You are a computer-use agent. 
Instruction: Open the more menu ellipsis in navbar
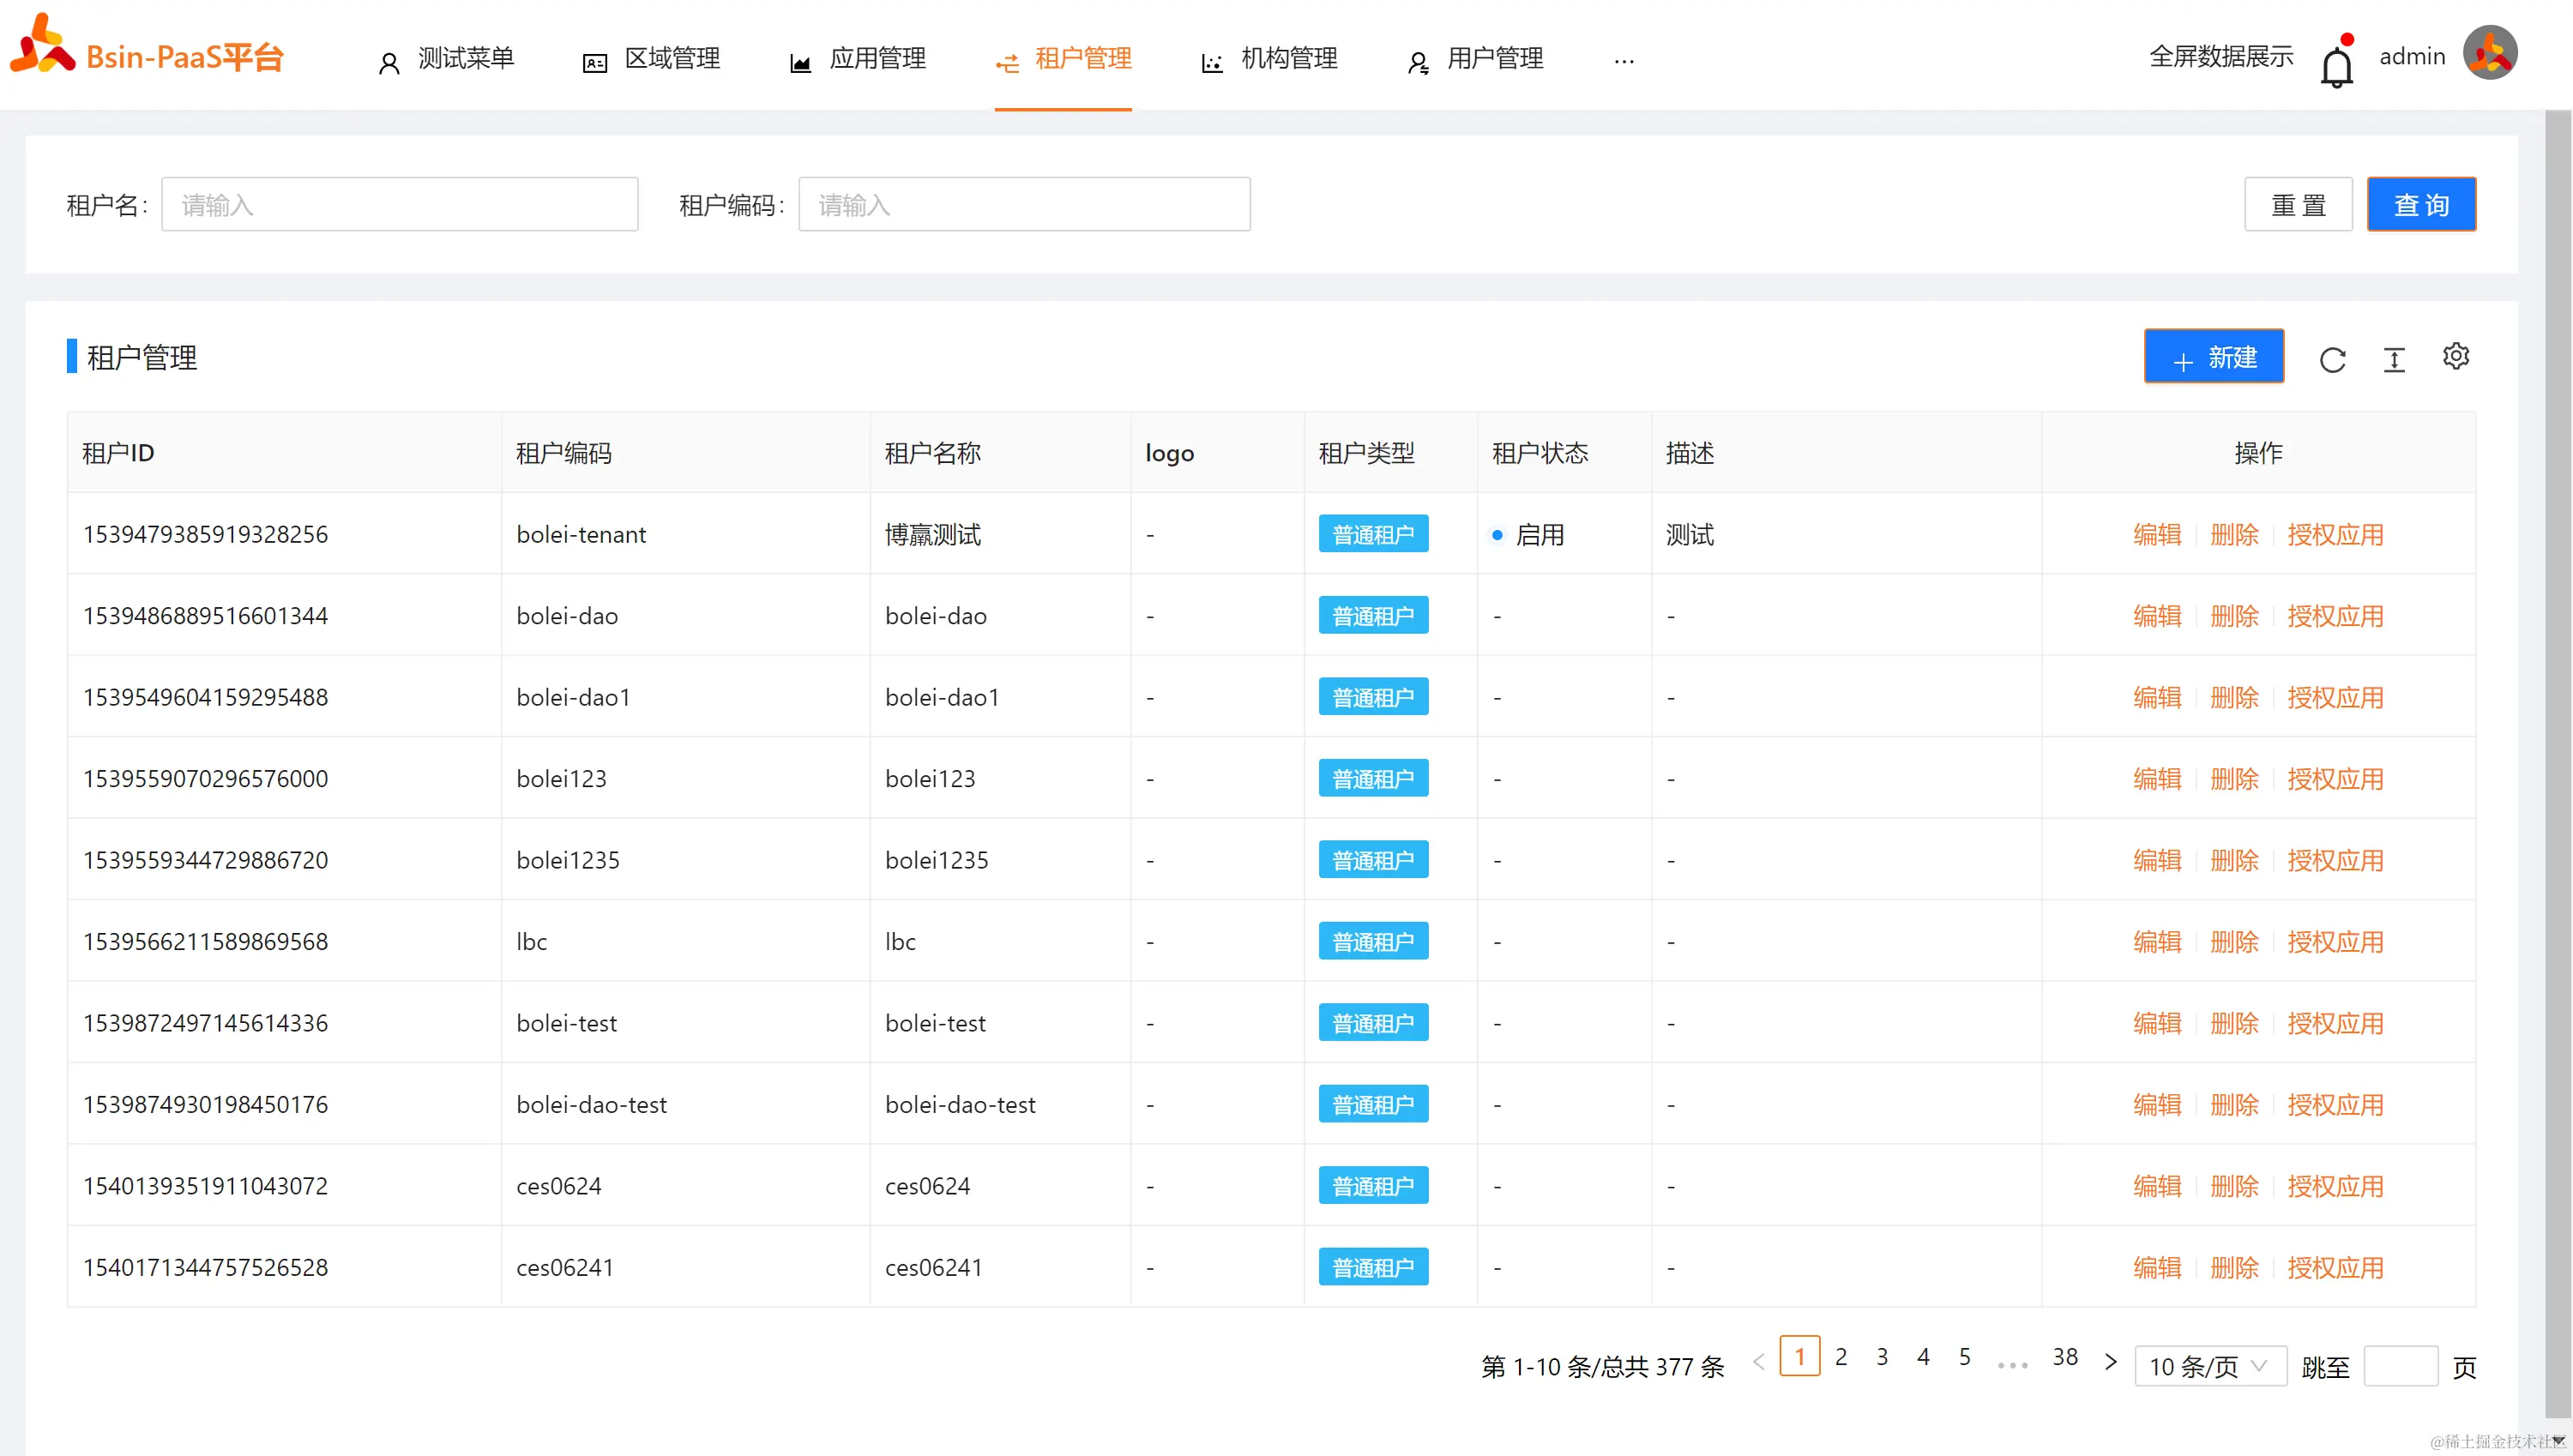[1623, 60]
